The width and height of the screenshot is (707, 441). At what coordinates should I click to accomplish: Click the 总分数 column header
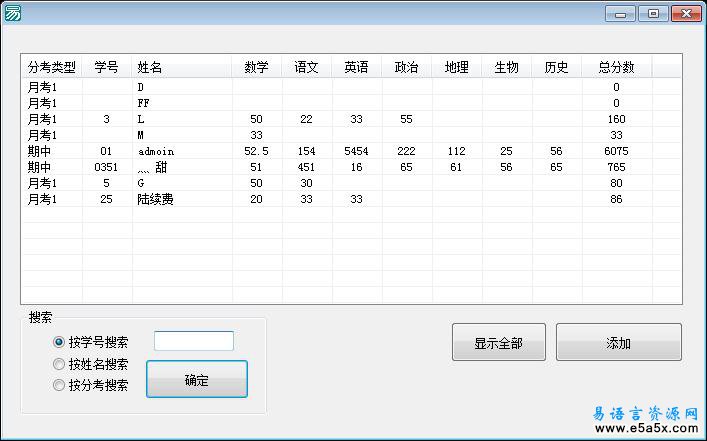(617, 67)
